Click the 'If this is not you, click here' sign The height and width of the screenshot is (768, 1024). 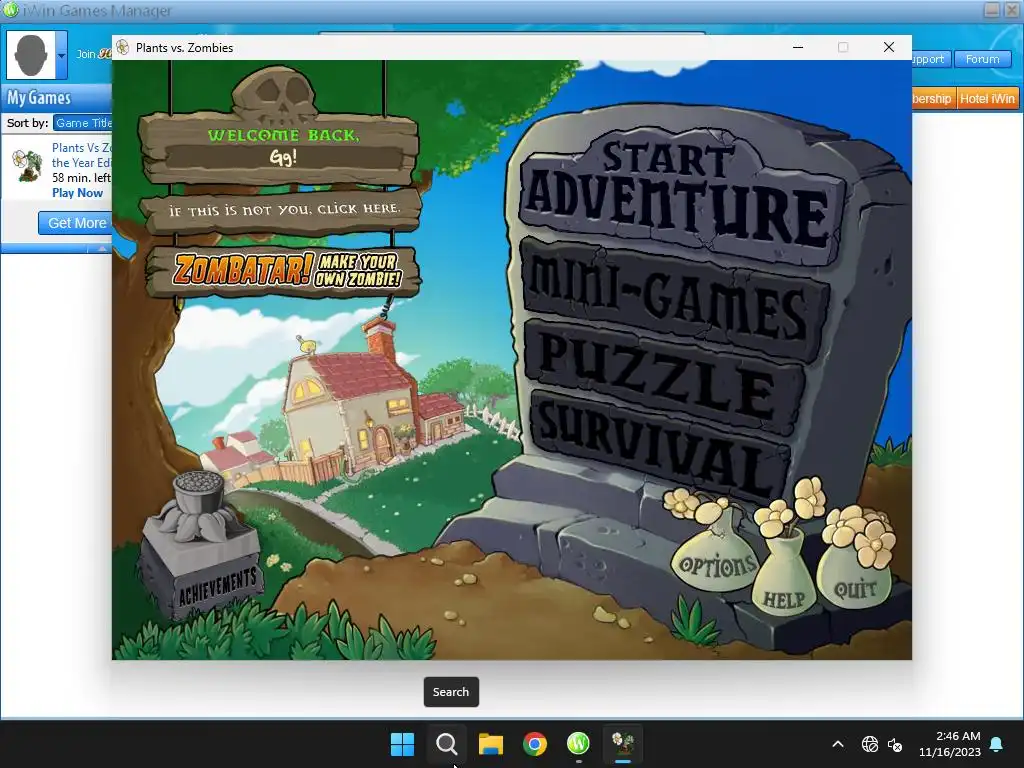[x=283, y=210]
